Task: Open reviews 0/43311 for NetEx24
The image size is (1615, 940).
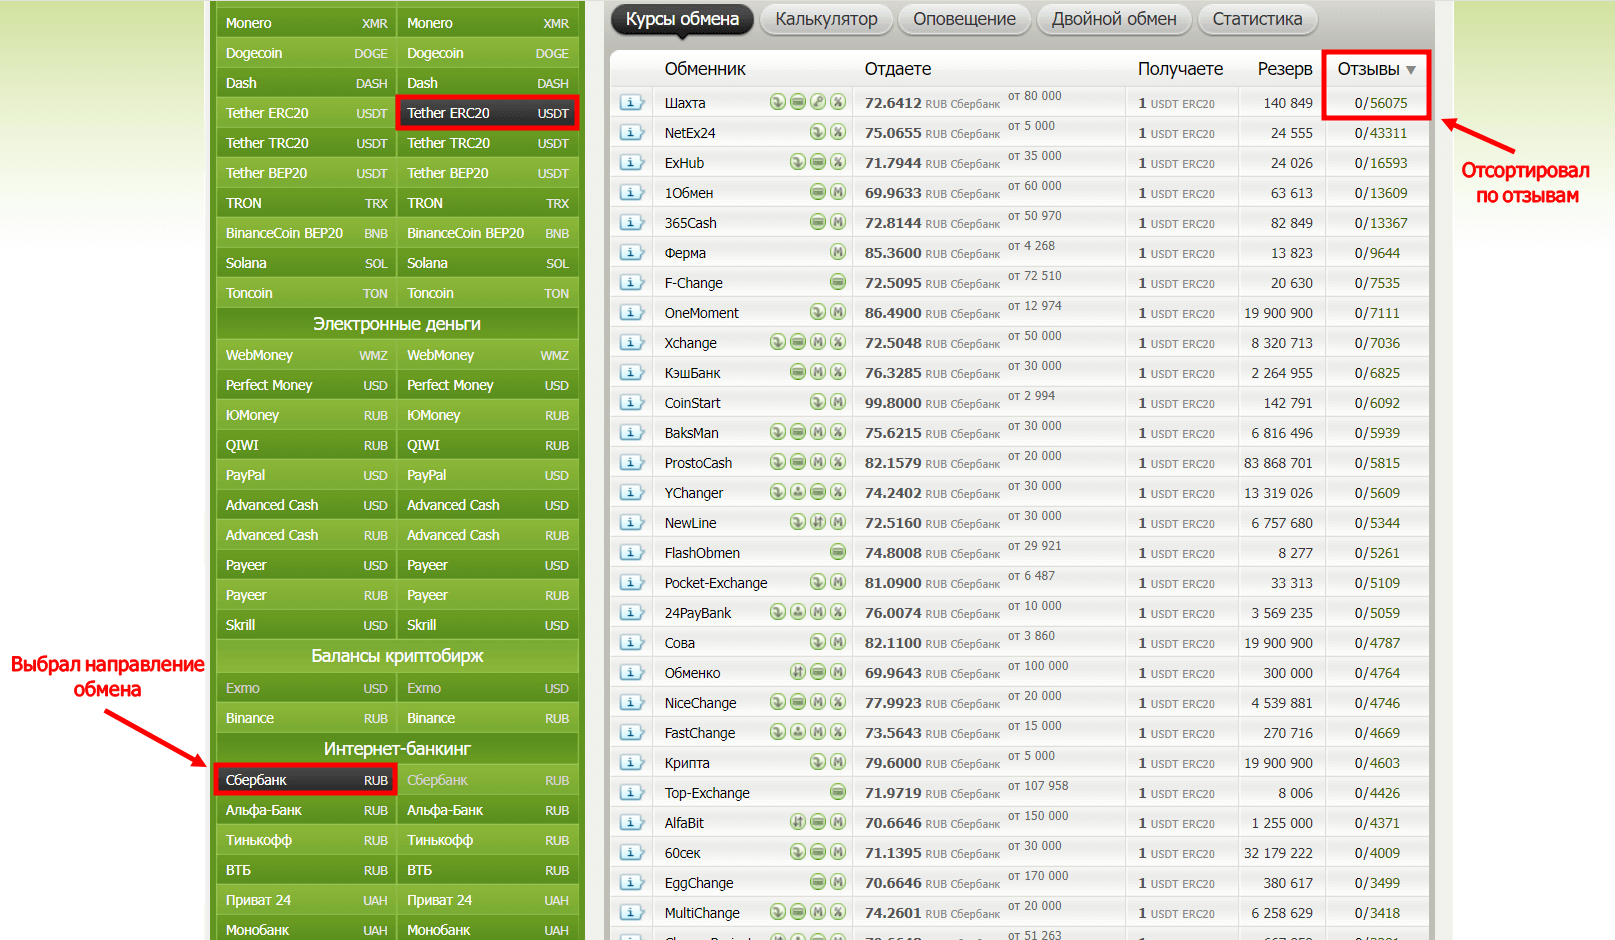Action: click(x=1381, y=133)
